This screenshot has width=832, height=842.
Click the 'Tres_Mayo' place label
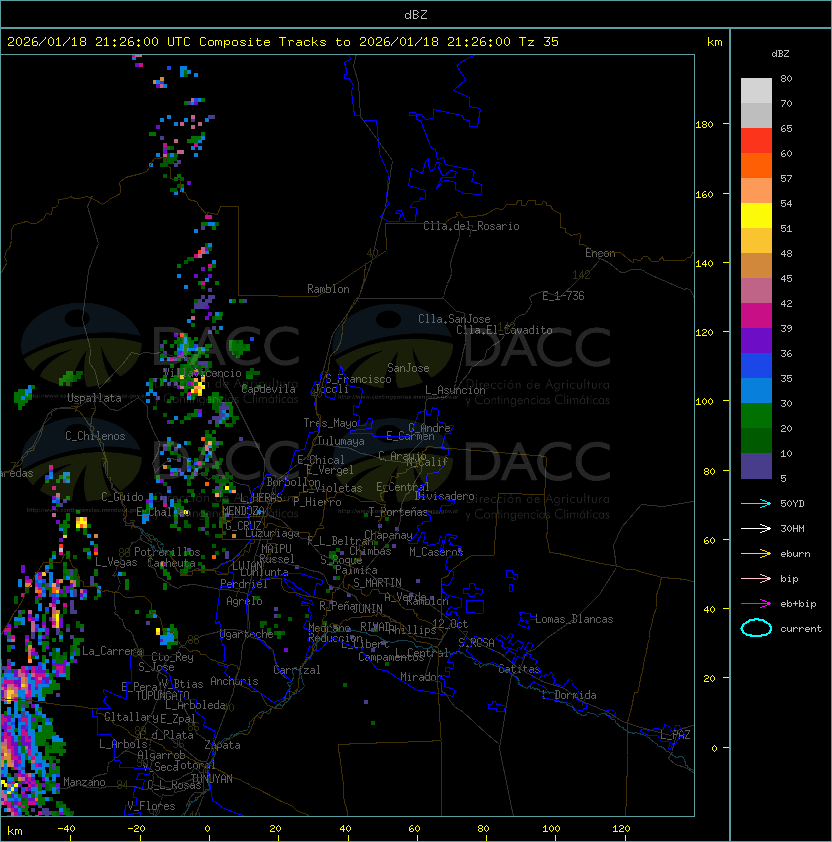pyautogui.click(x=330, y=423)
